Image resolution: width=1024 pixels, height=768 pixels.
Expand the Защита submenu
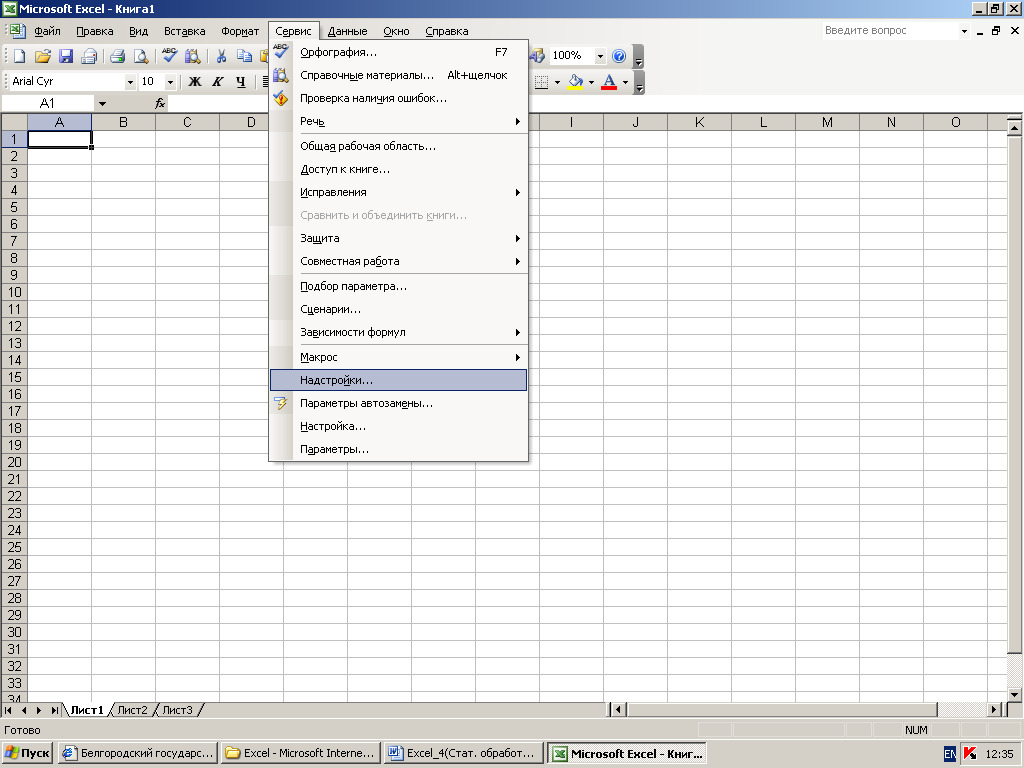pos(398,238)
